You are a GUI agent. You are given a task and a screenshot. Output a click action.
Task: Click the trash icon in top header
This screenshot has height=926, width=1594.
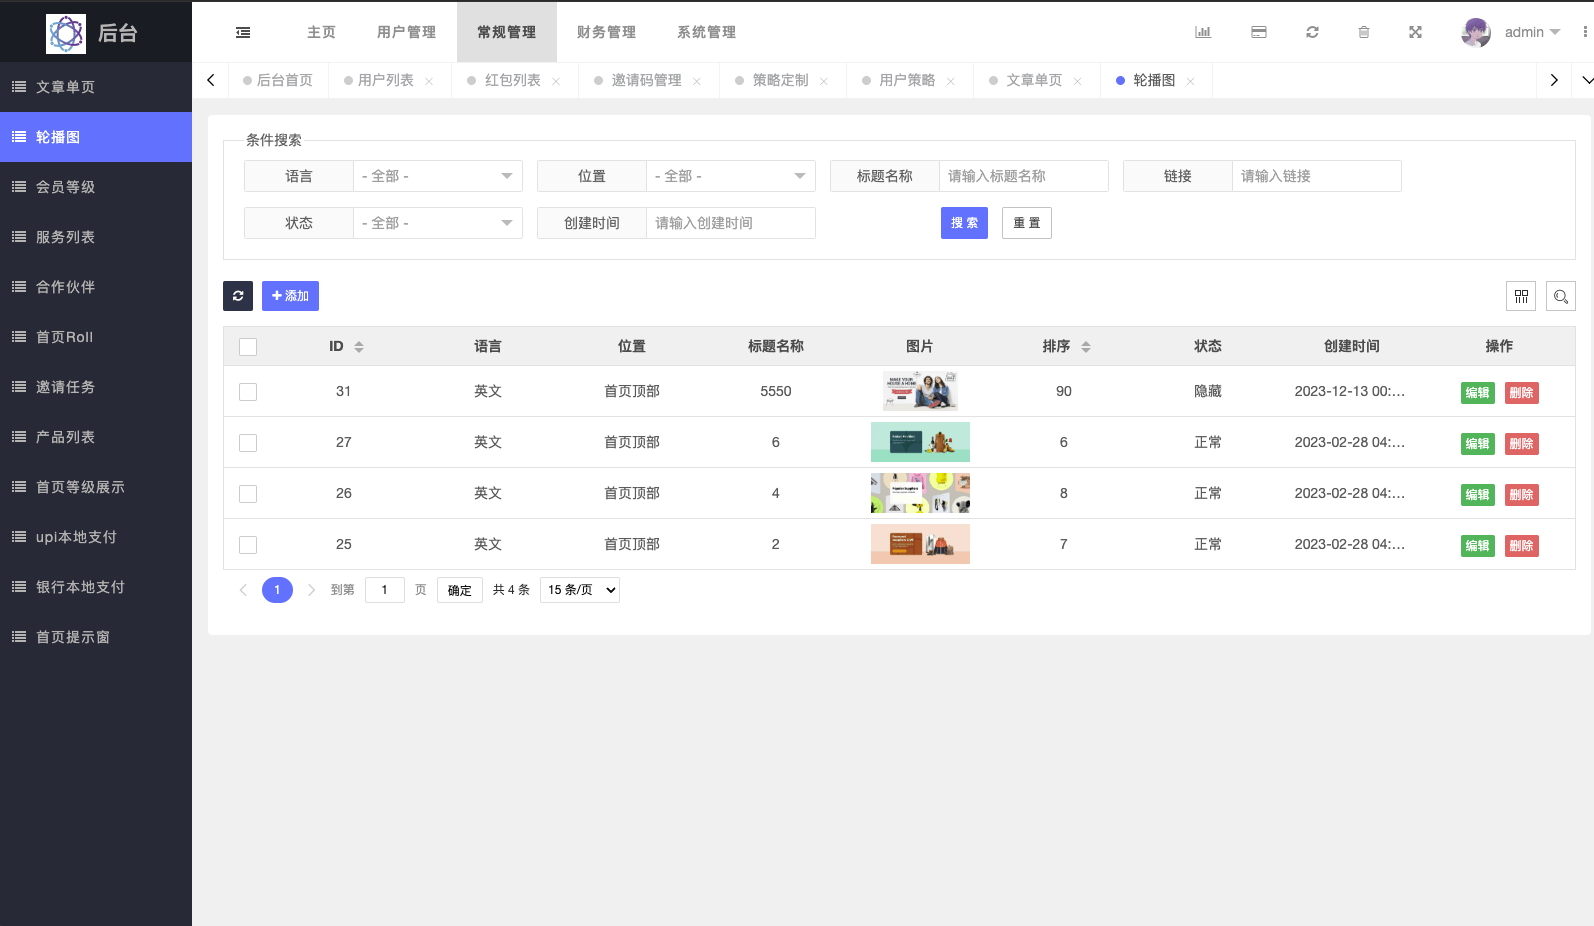point(1364,32)
